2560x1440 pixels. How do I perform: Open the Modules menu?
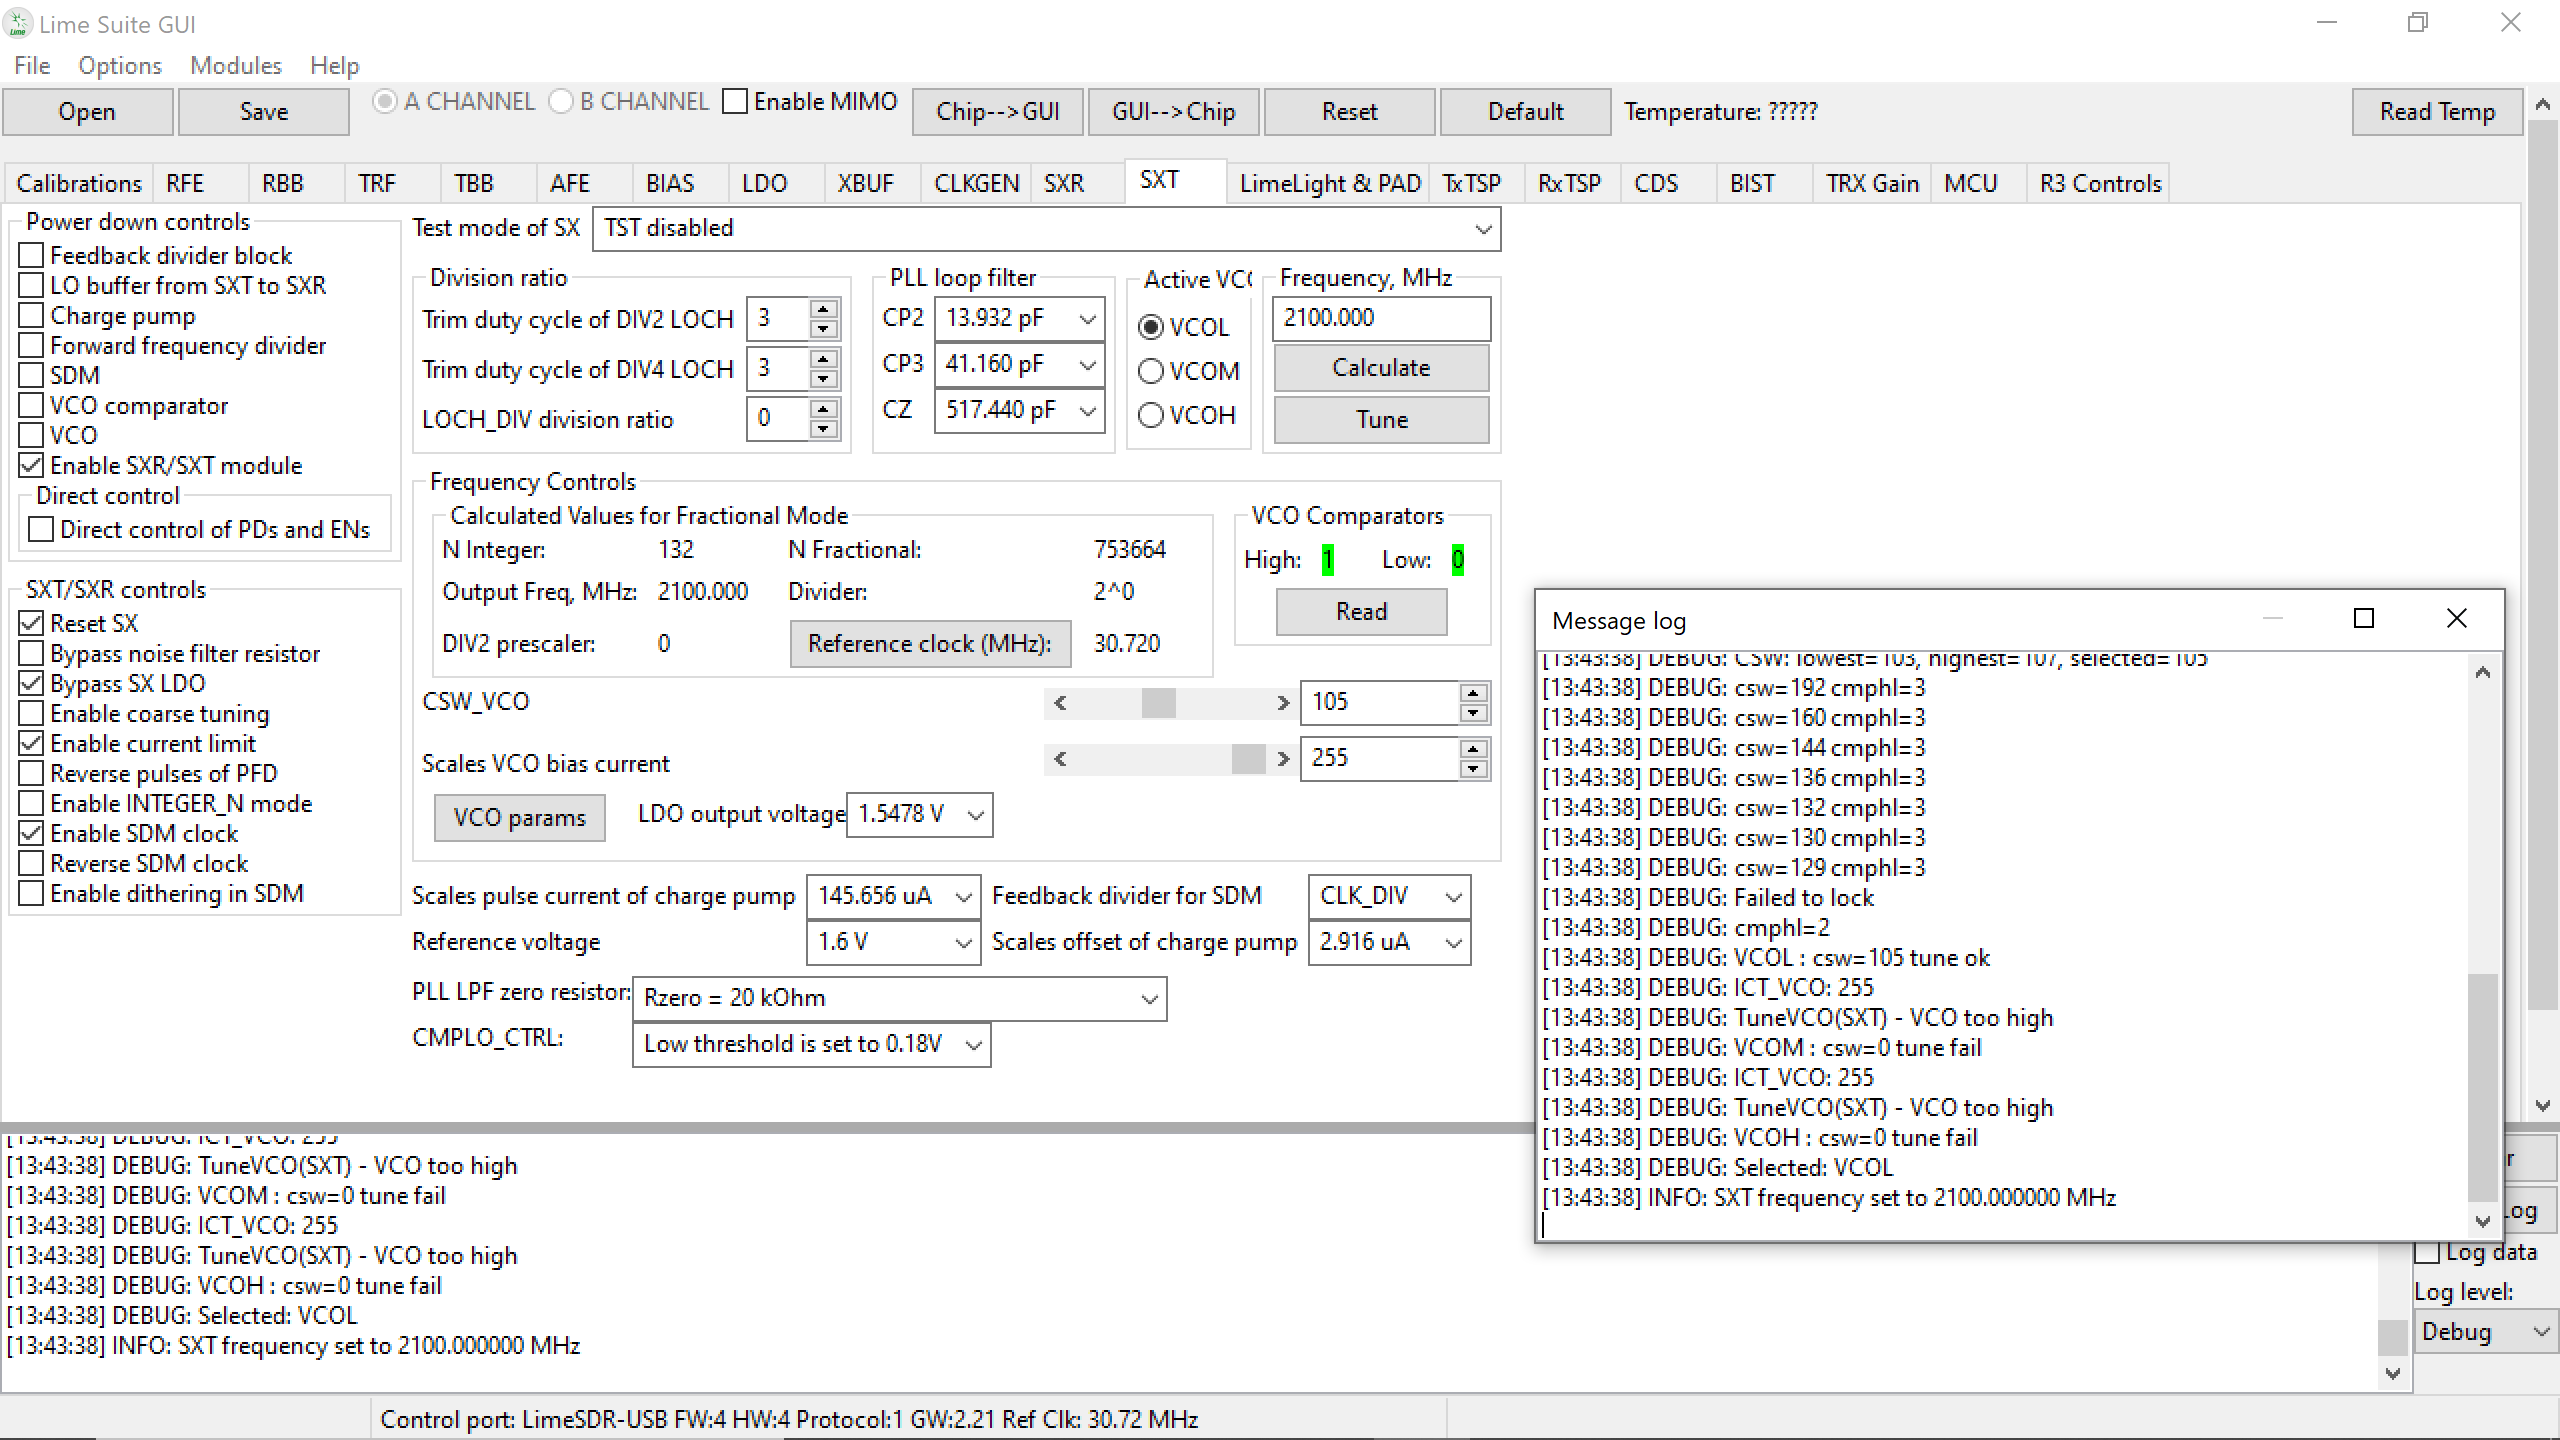235,66
